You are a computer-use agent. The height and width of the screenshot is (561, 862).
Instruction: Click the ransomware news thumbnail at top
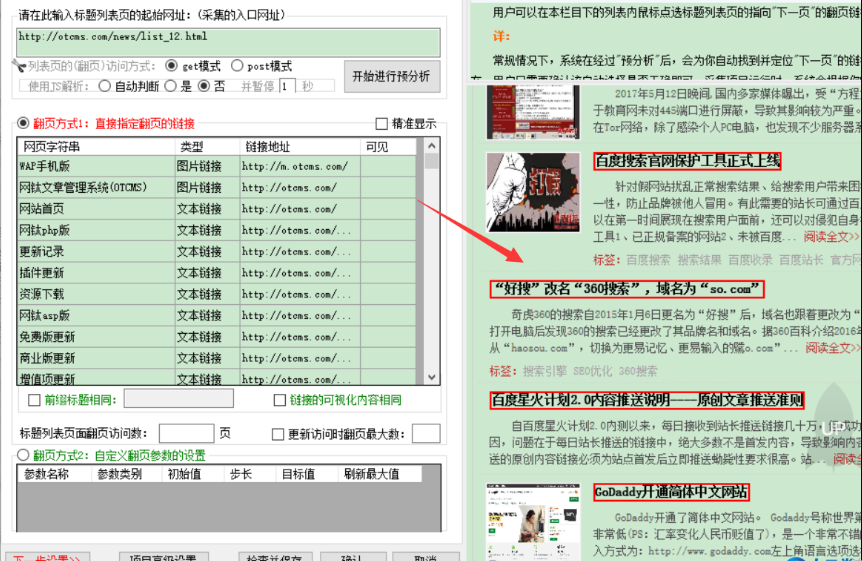(533, 112)
